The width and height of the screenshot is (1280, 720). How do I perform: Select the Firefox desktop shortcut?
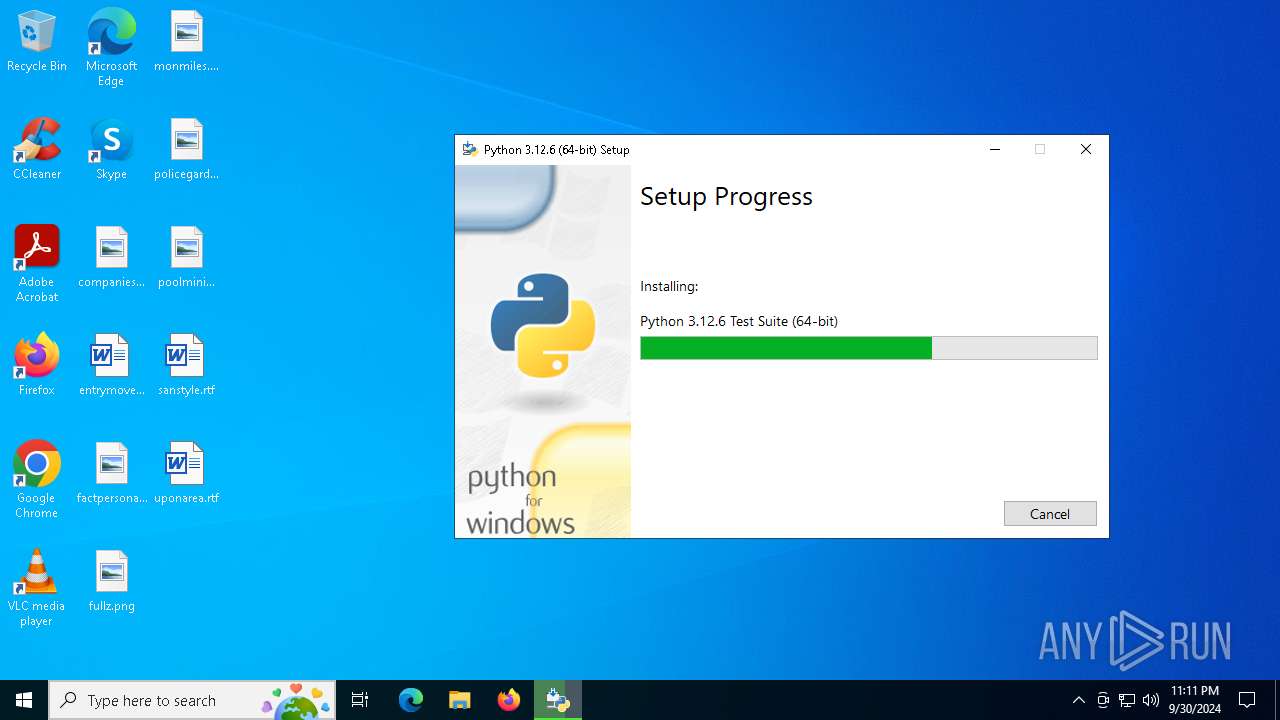pos(37,366)
